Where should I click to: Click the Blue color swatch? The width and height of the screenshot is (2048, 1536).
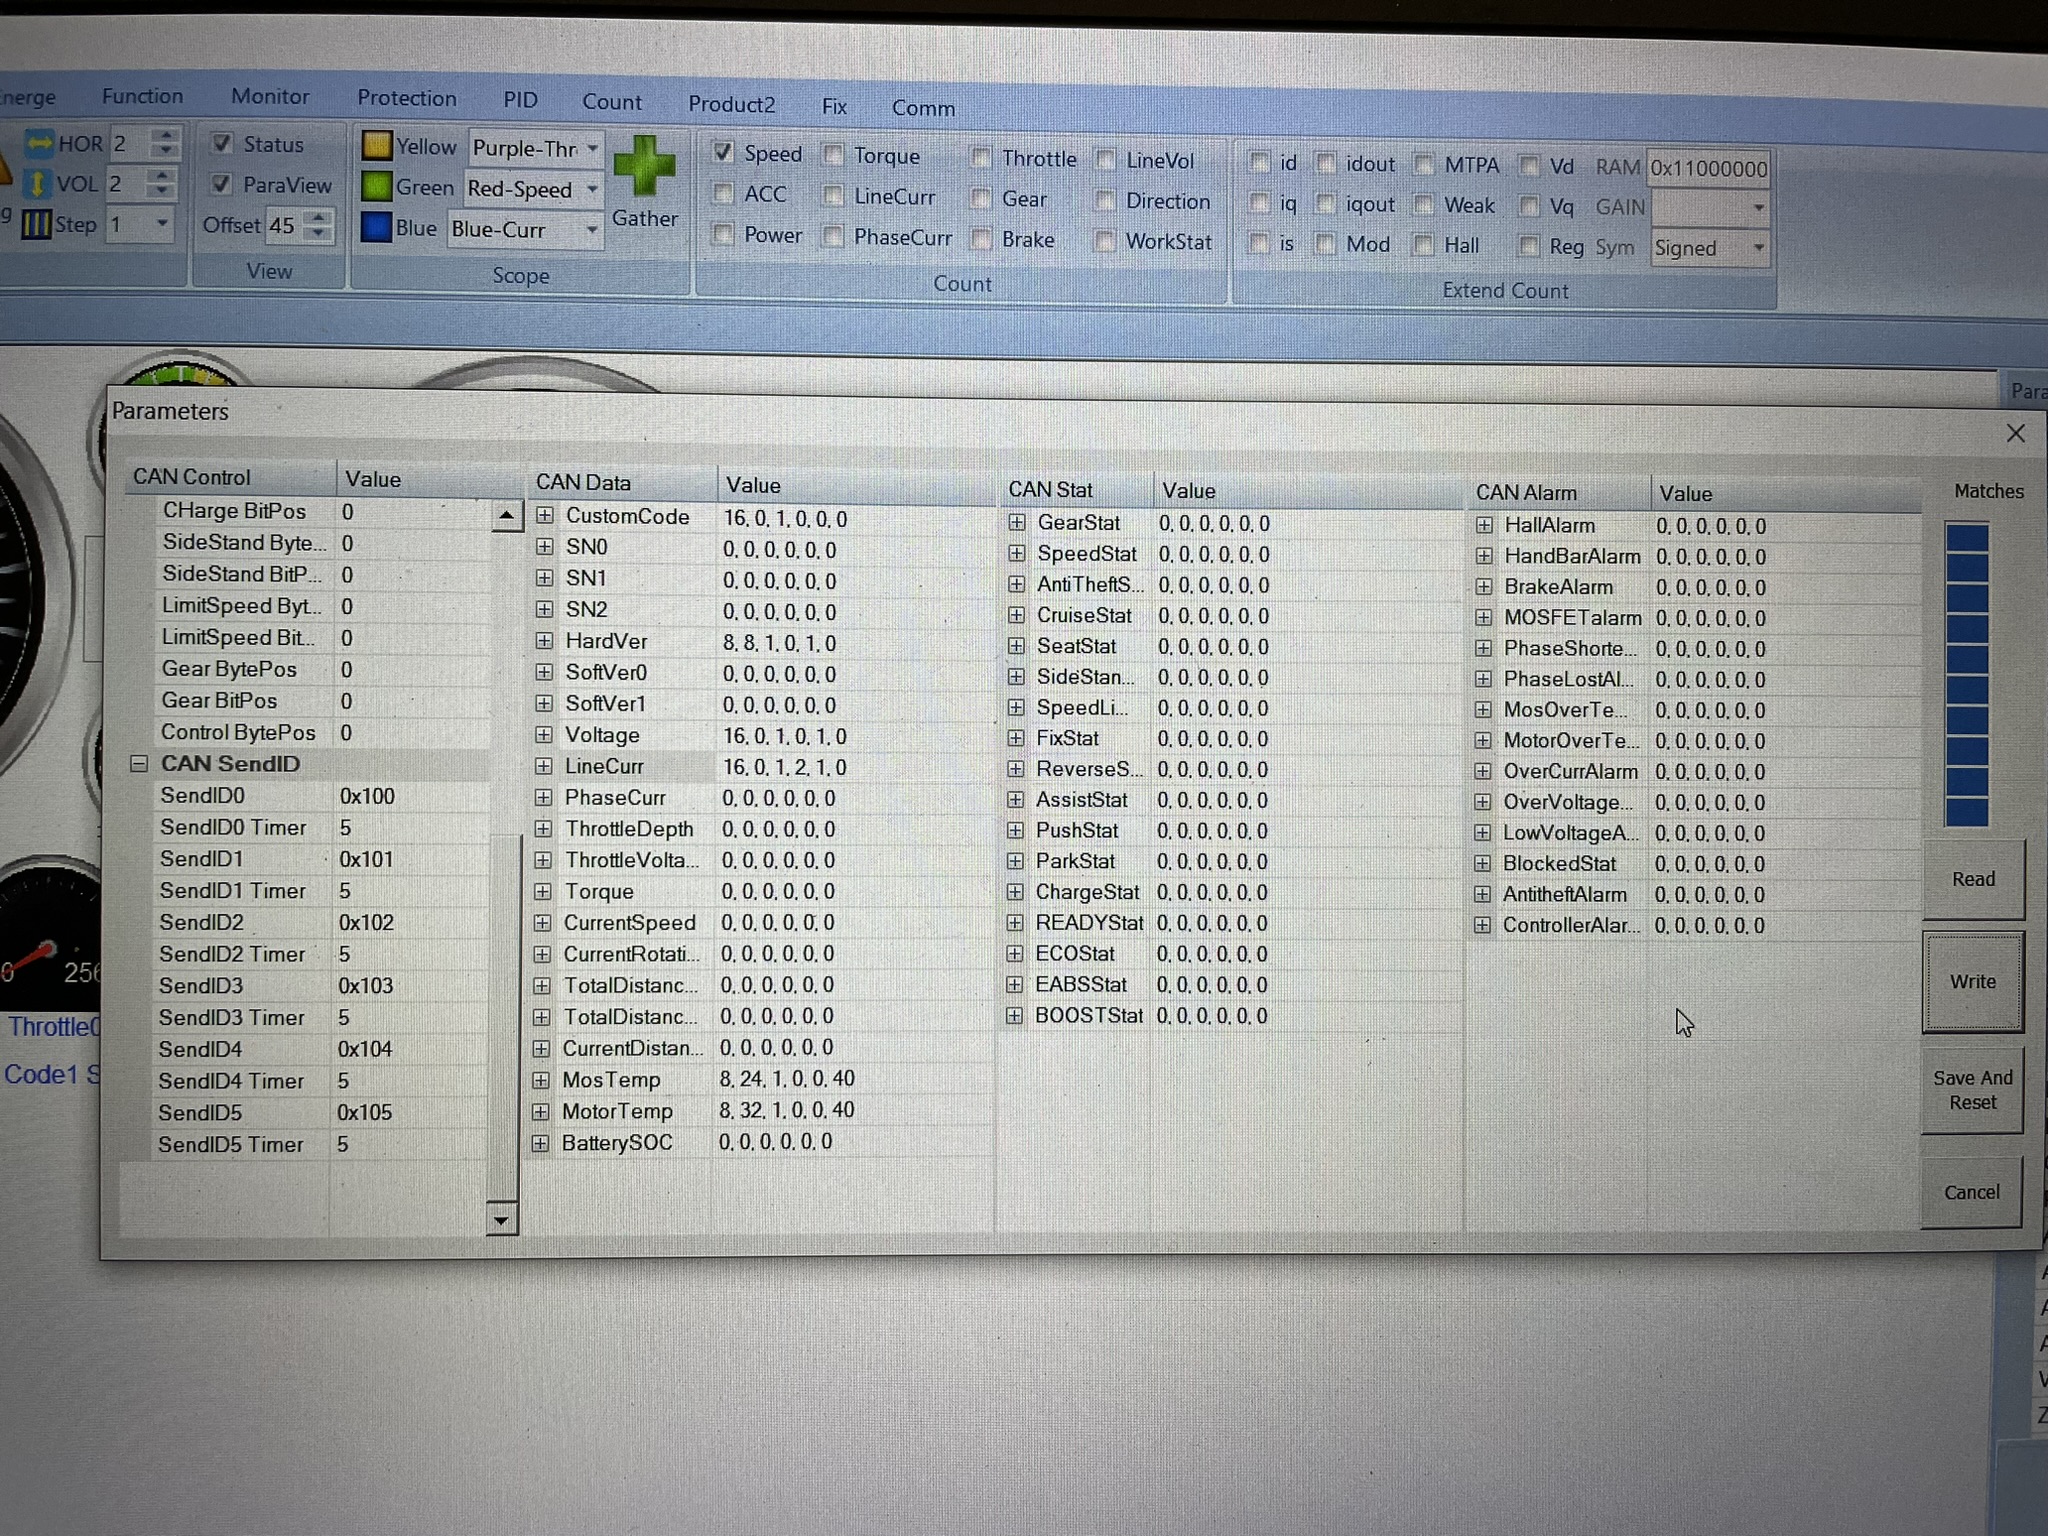pos(376,228)
